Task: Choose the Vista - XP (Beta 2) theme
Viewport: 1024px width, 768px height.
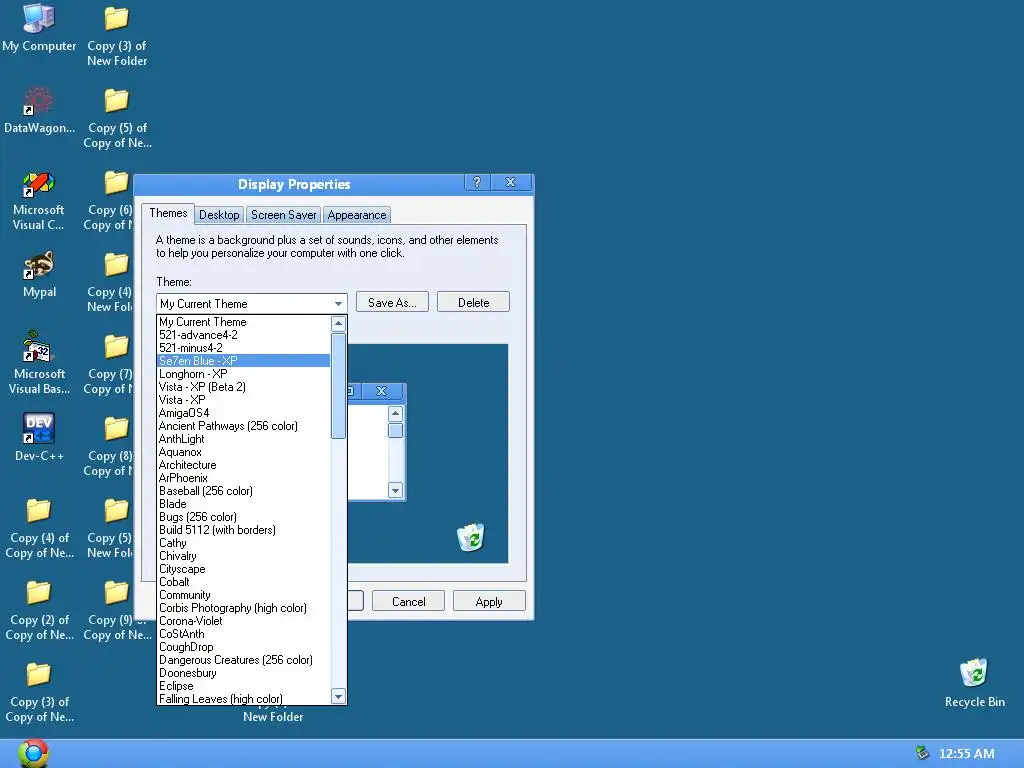Action: pyautogui.click(x=244, y=387)
